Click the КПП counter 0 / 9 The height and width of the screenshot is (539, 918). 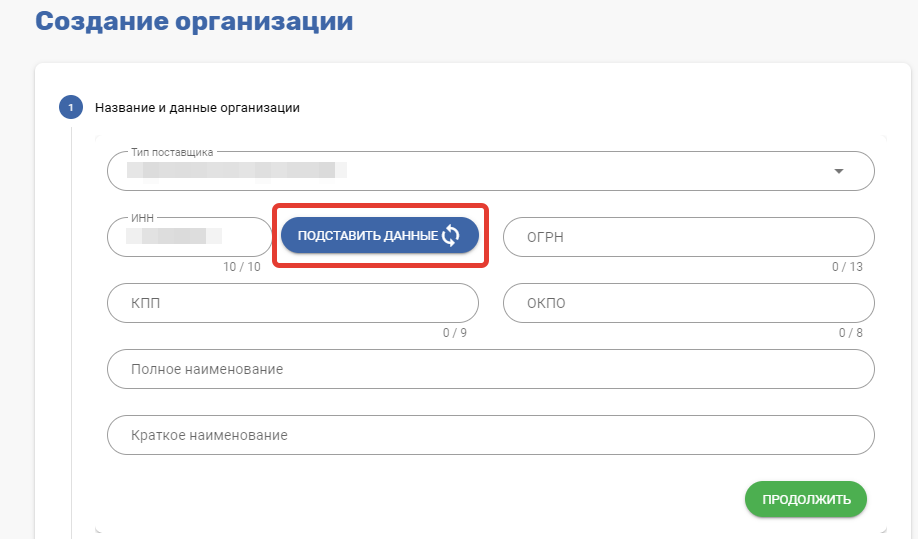click(454, 333)
